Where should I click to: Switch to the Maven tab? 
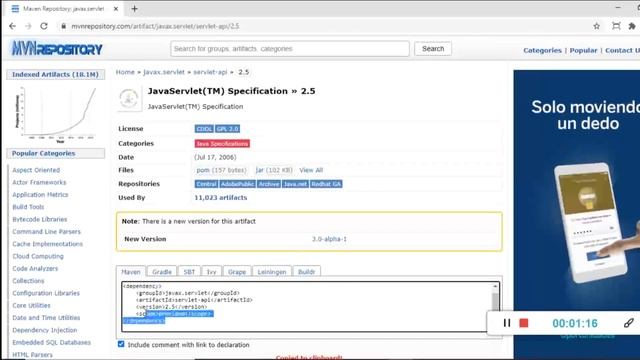tap(131, 272)
